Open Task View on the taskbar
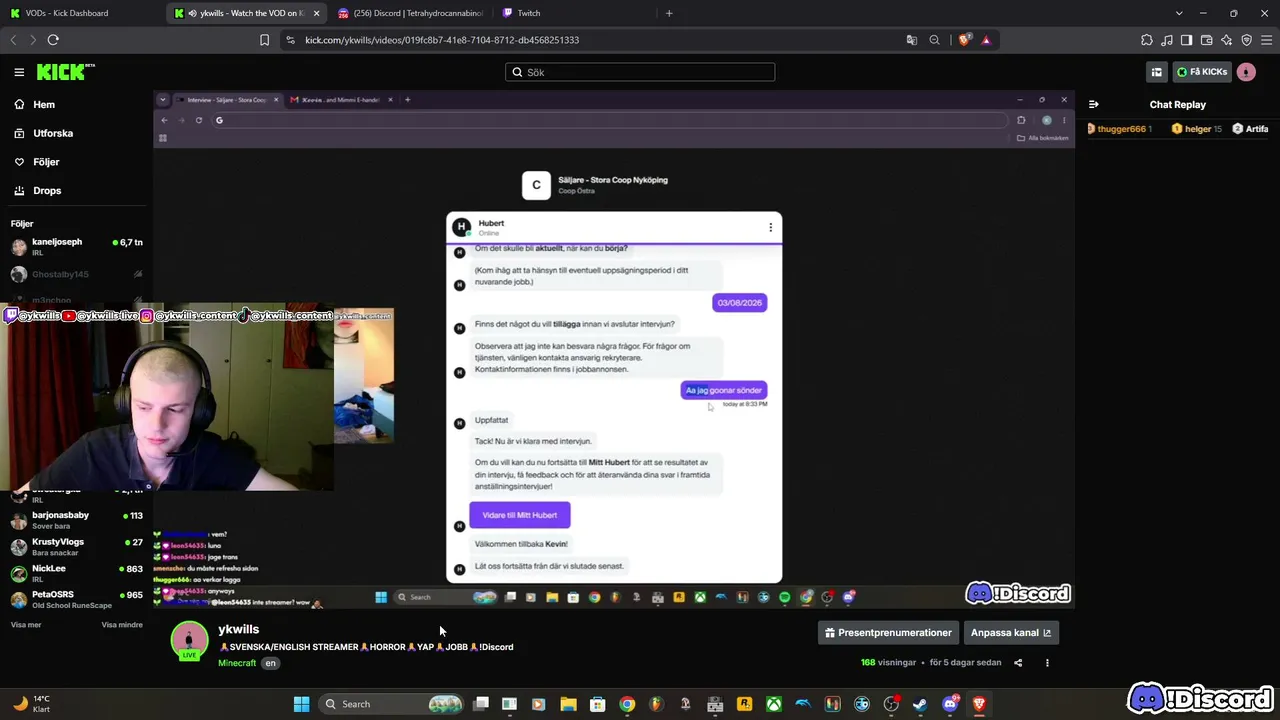 [481, 704]
